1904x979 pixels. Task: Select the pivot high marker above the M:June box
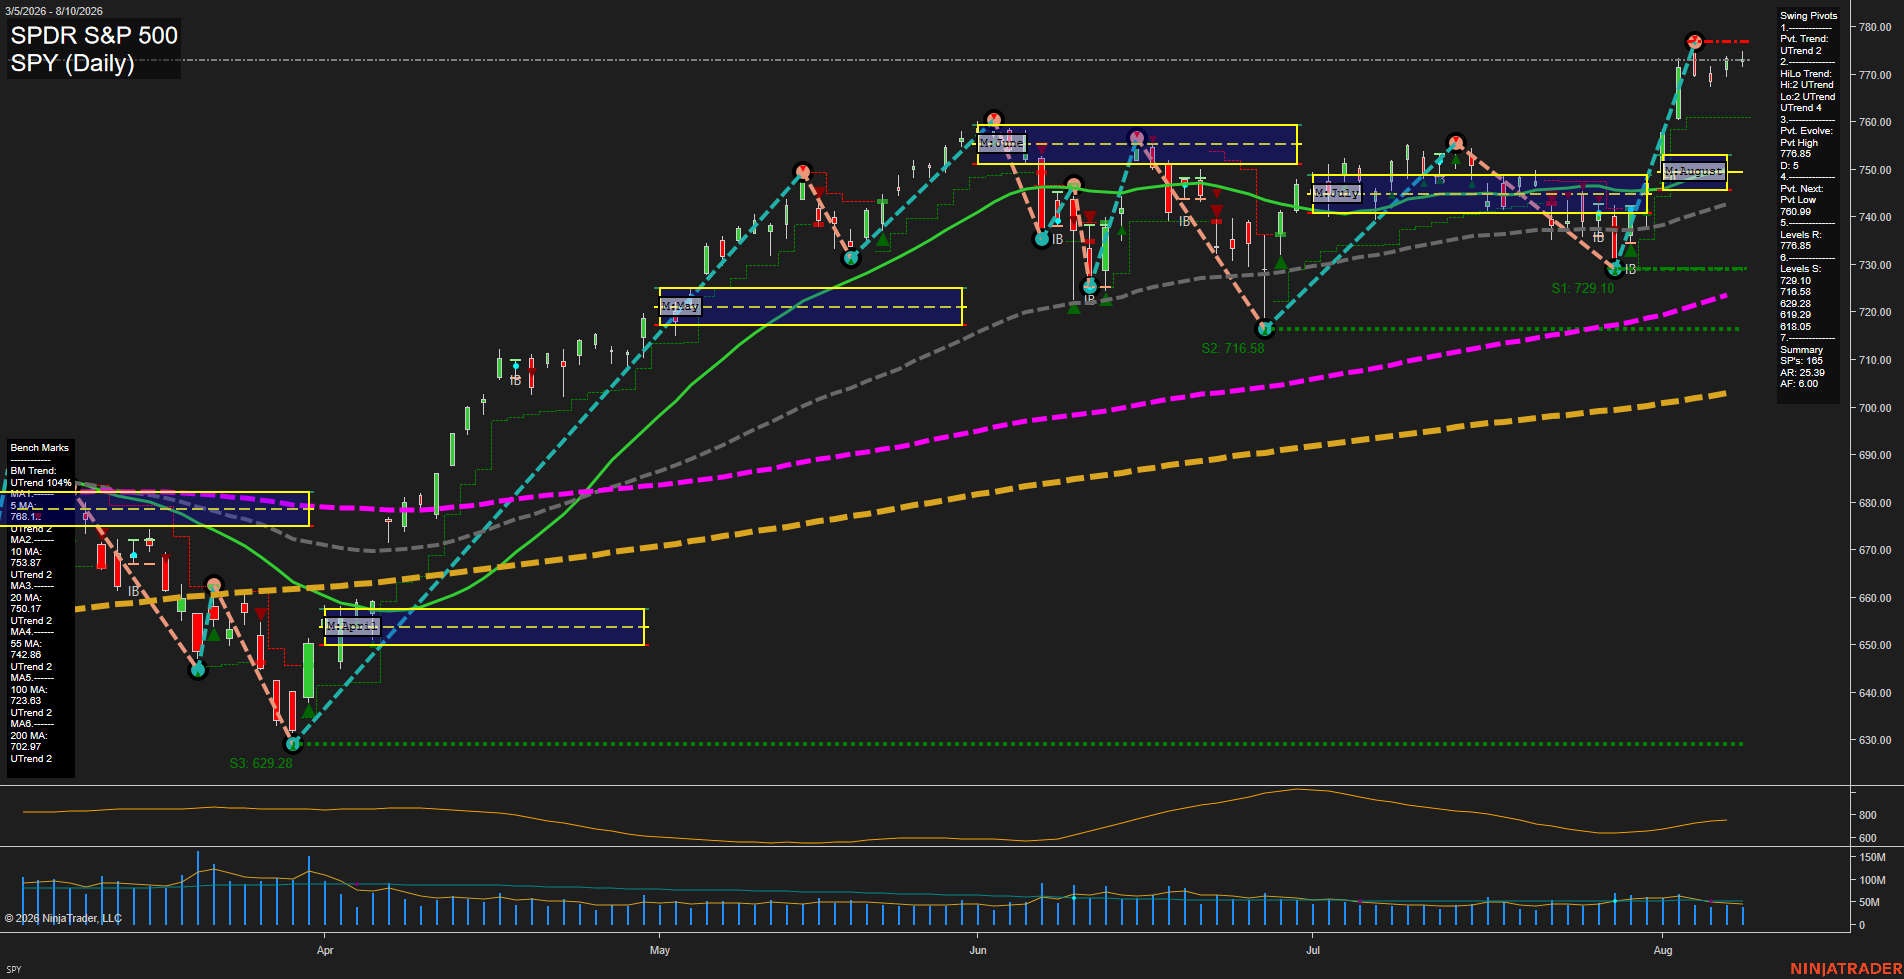click(993, 119)
